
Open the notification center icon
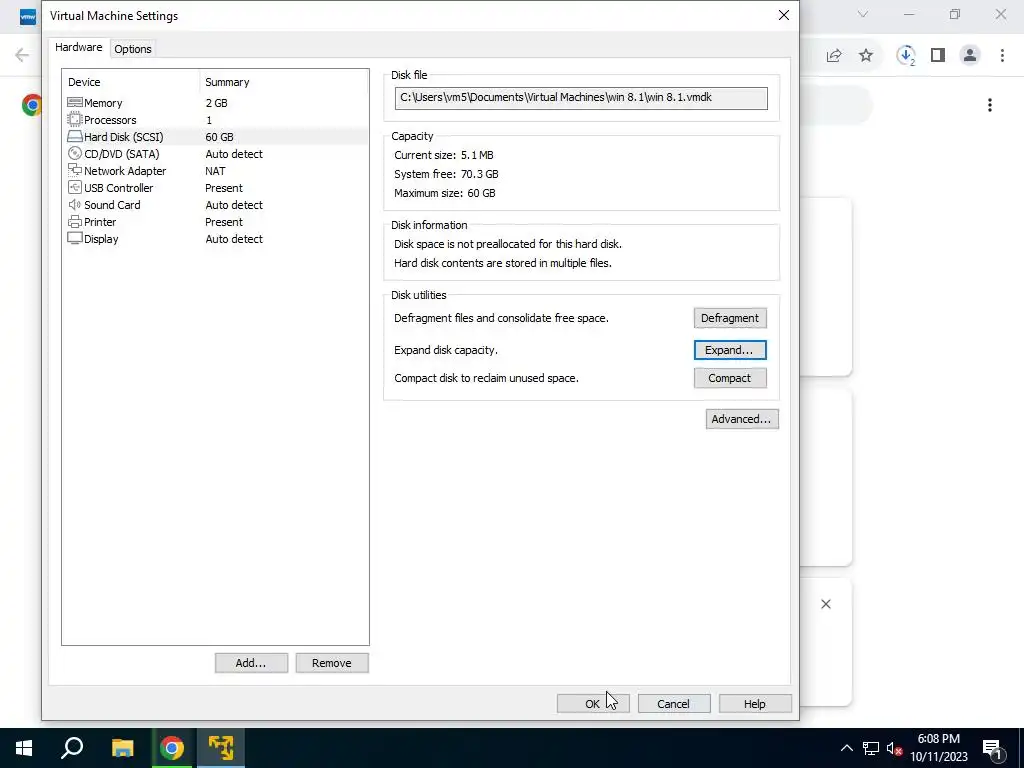point(992,748)
